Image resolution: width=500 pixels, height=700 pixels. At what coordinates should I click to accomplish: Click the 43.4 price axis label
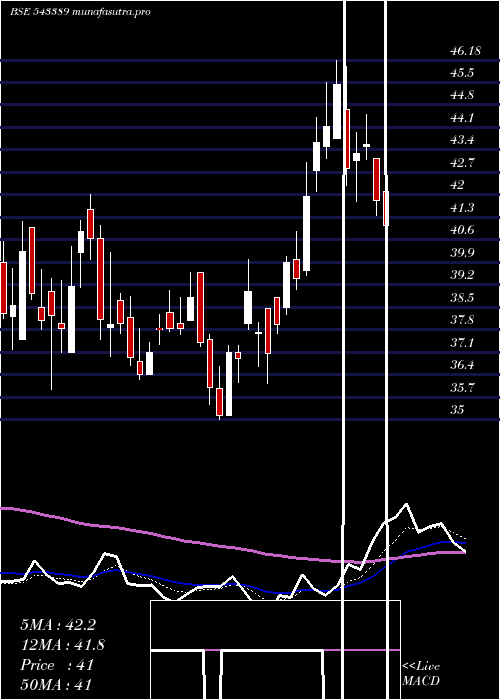pos(462,141)
